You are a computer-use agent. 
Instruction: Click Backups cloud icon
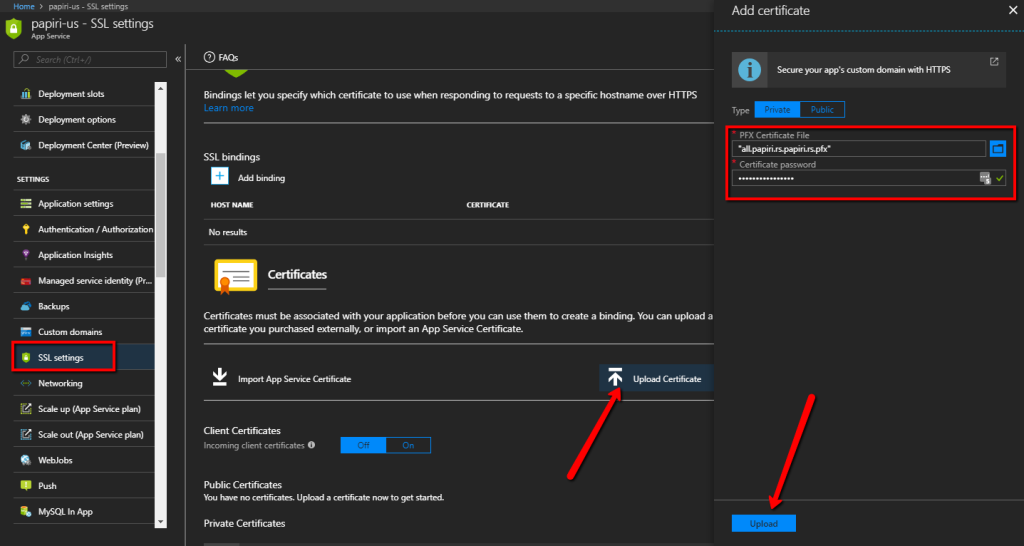26,306
